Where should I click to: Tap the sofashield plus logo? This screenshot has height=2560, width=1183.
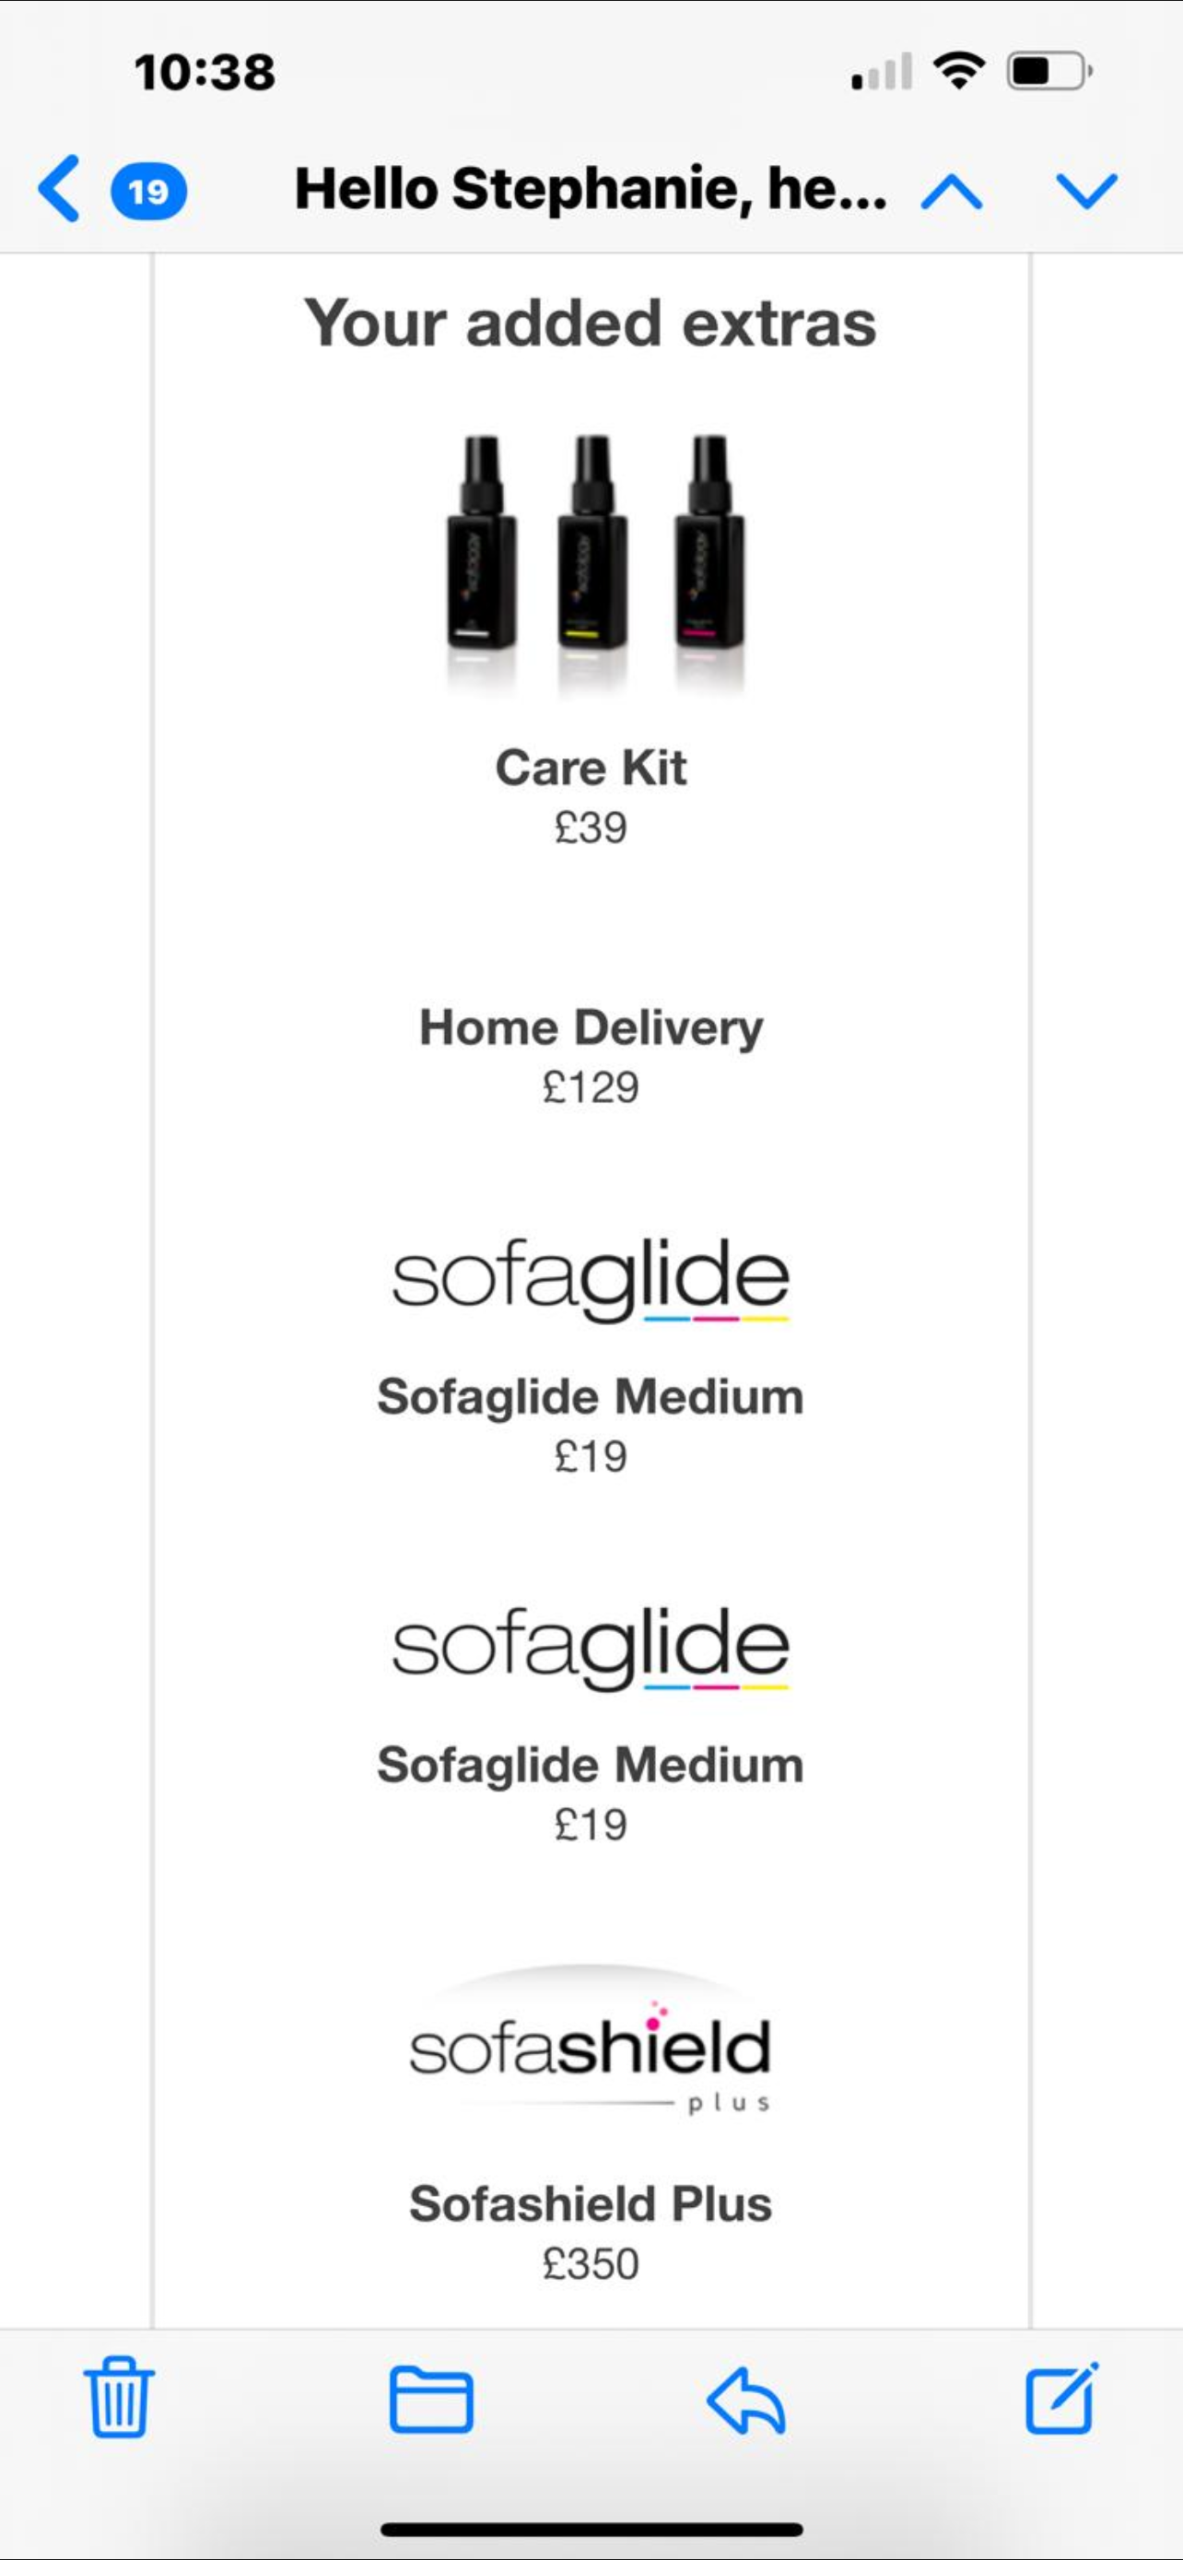pos(591,2044)
